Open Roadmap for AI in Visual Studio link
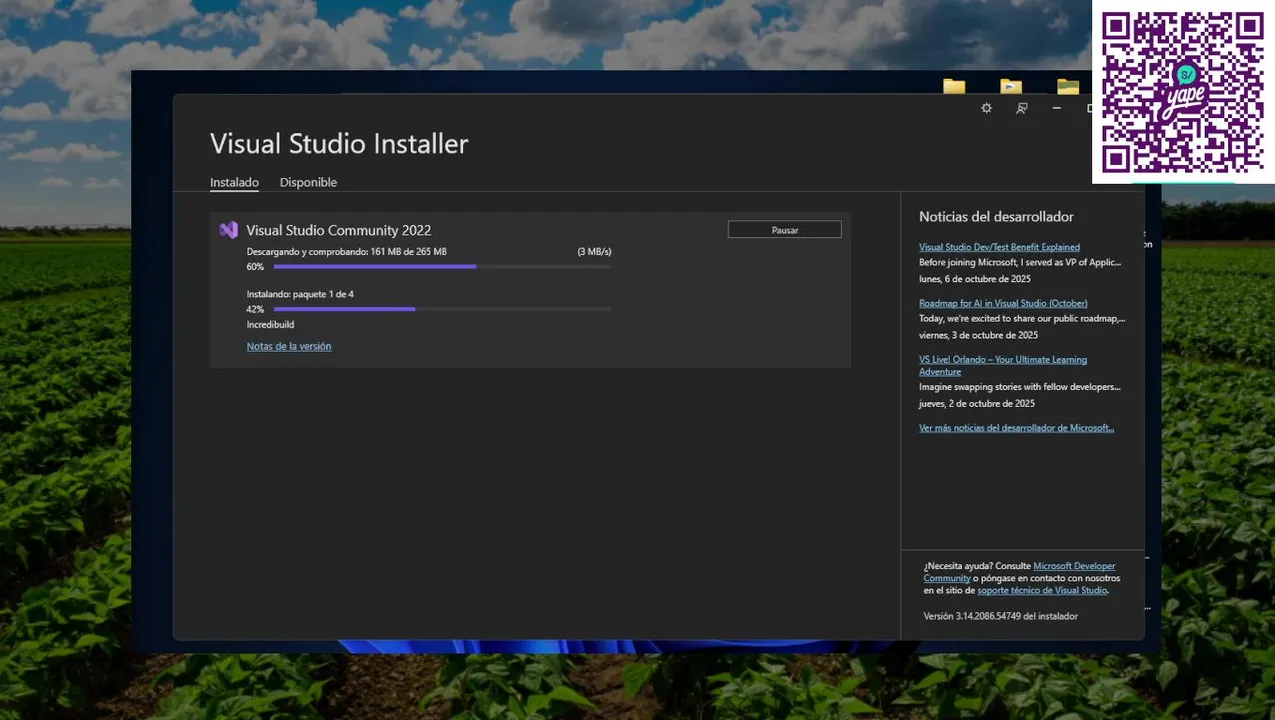 coord(1003,303)
